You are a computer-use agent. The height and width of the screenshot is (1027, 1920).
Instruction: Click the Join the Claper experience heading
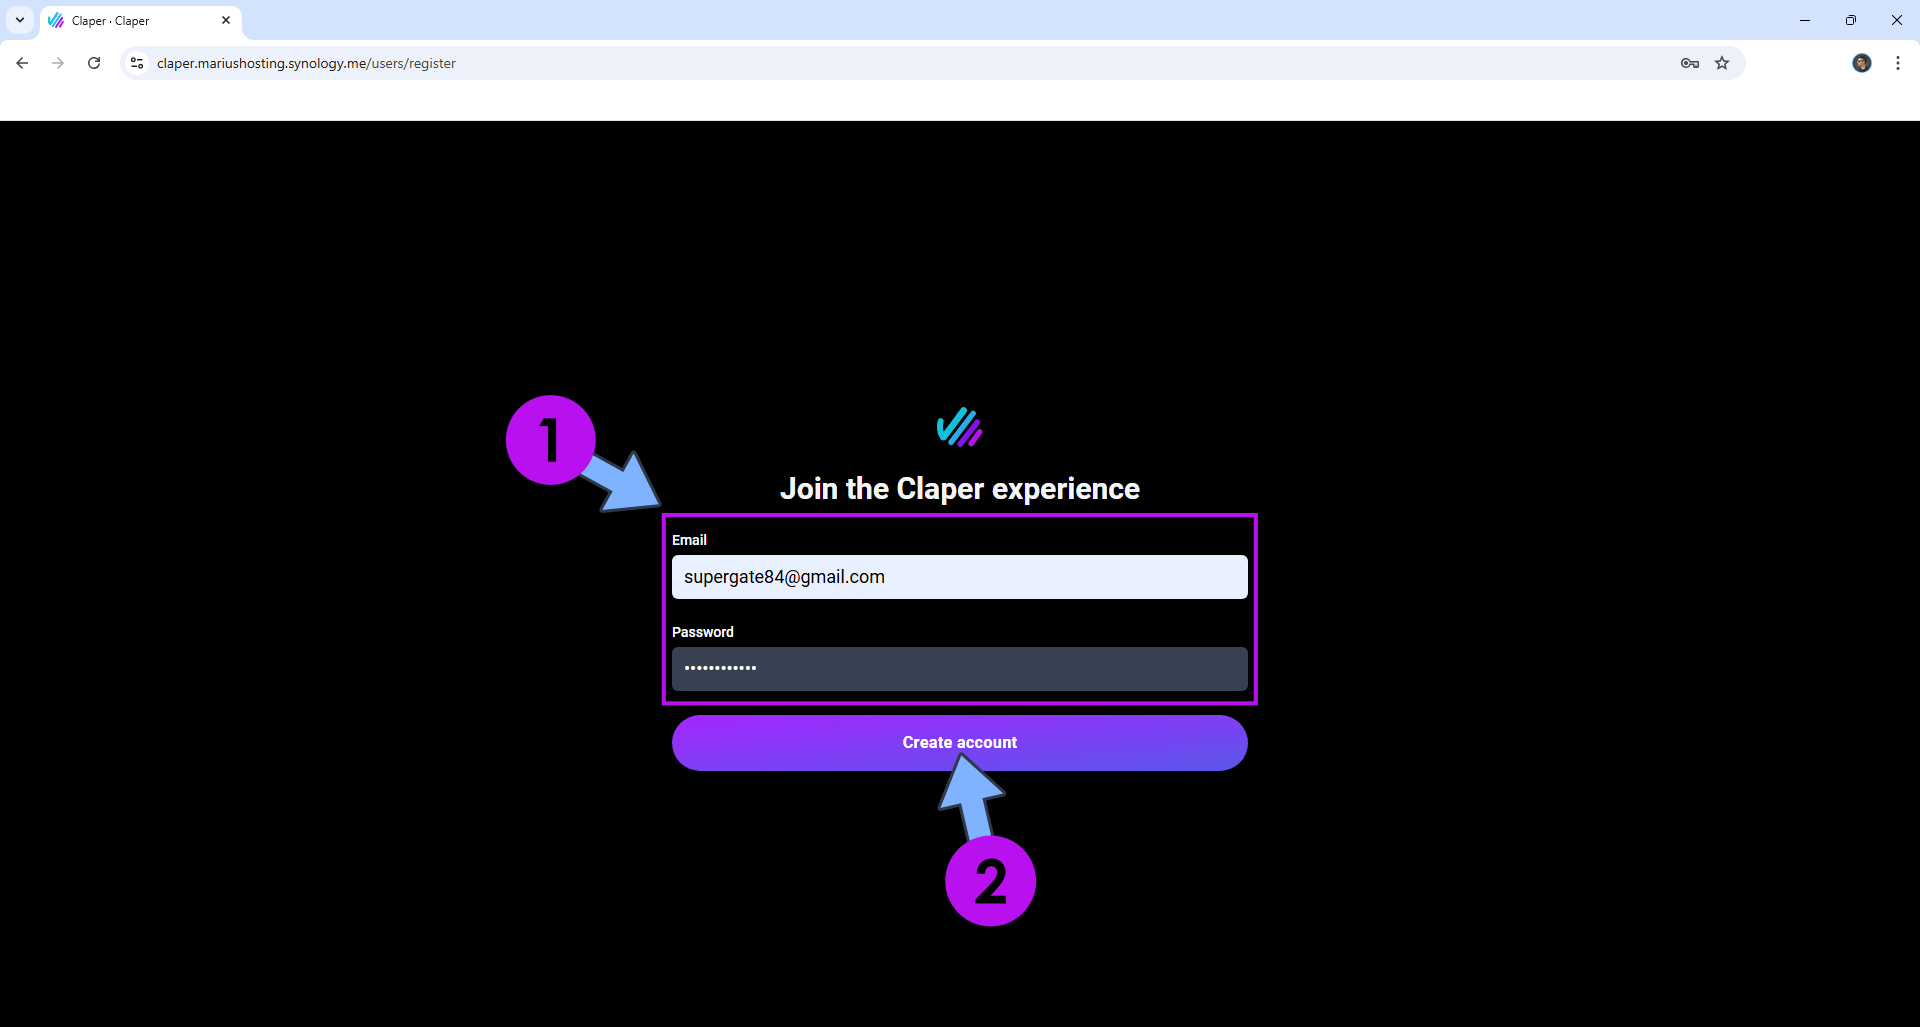click(960, 489)
